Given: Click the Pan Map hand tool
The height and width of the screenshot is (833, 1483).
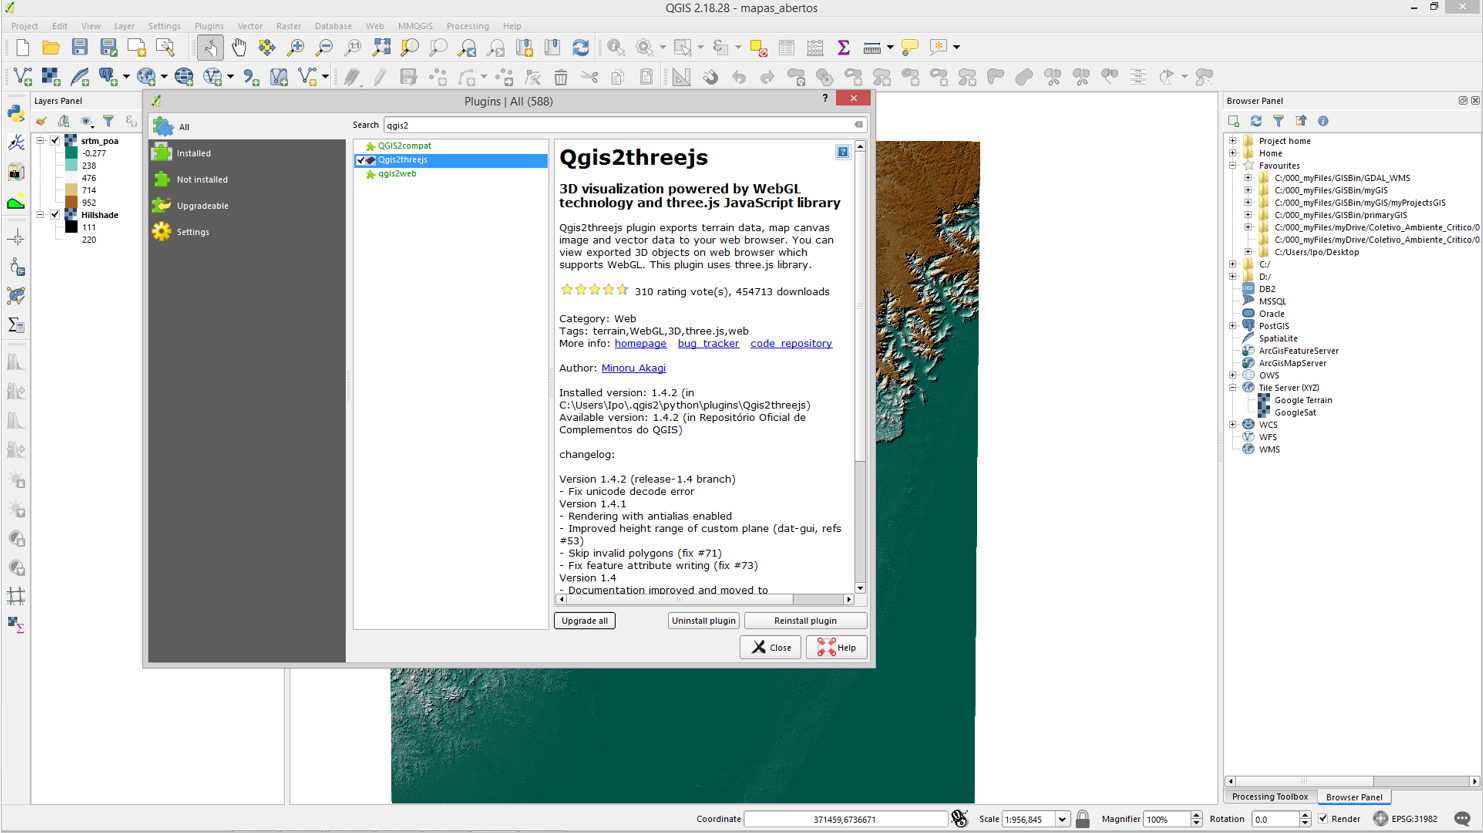Looking at the screenshot, I should 239,47.
